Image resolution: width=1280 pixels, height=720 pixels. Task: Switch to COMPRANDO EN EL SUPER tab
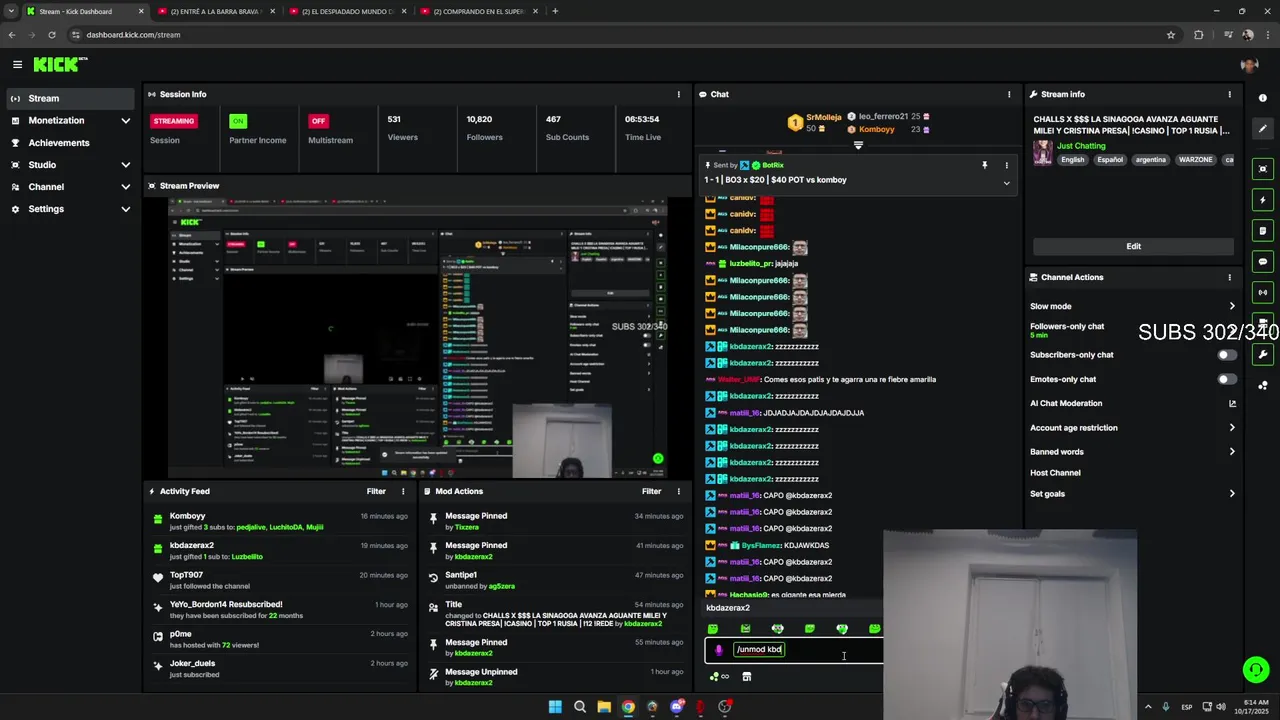click(x=479, y=11)
